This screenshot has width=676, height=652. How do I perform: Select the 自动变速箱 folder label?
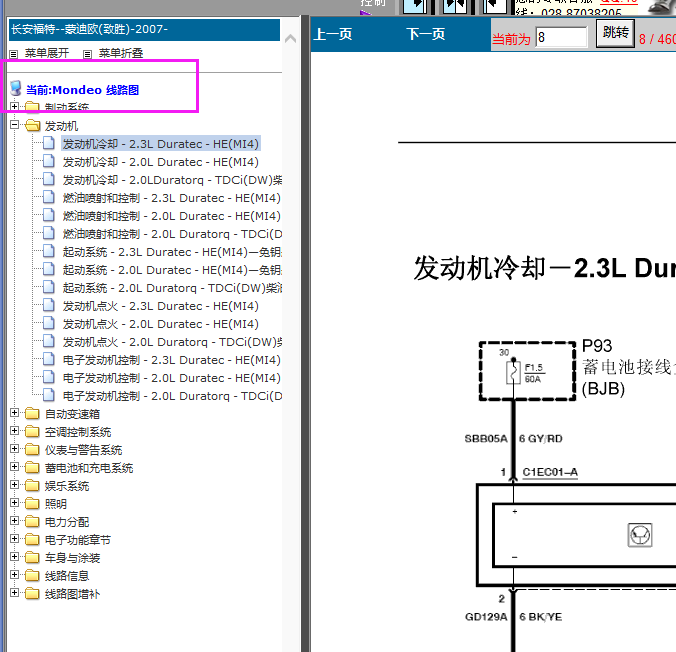pos(72,414)
